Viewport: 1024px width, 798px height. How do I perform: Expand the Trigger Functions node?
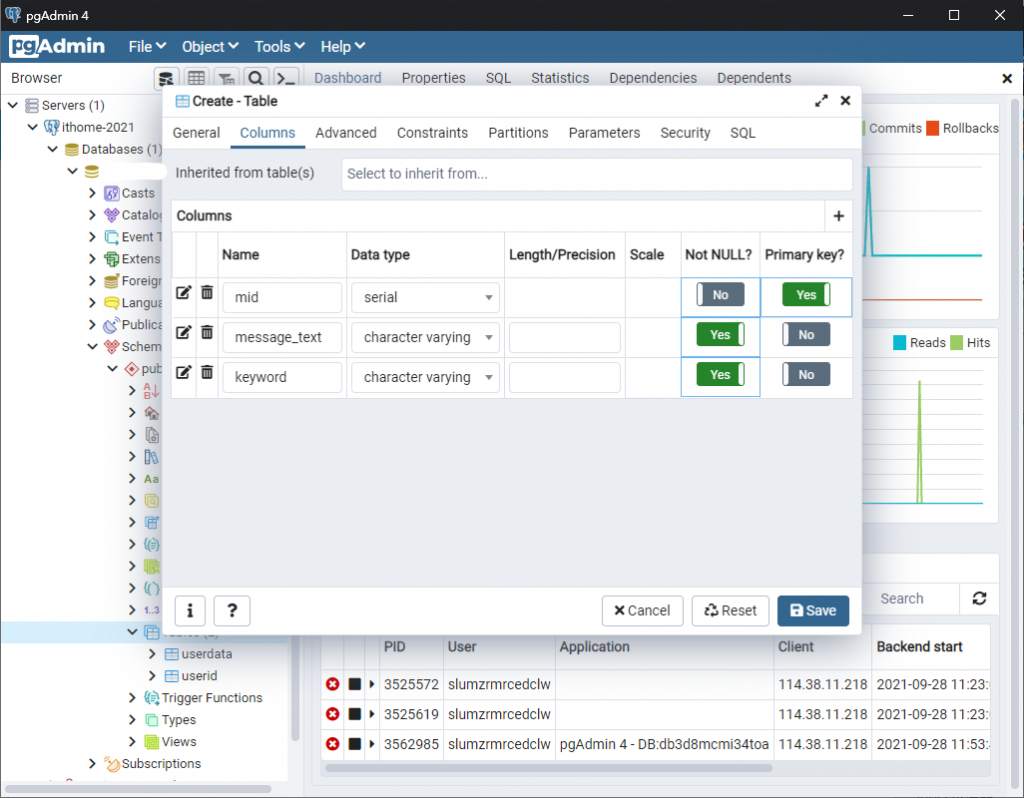(x=133, y=697)
